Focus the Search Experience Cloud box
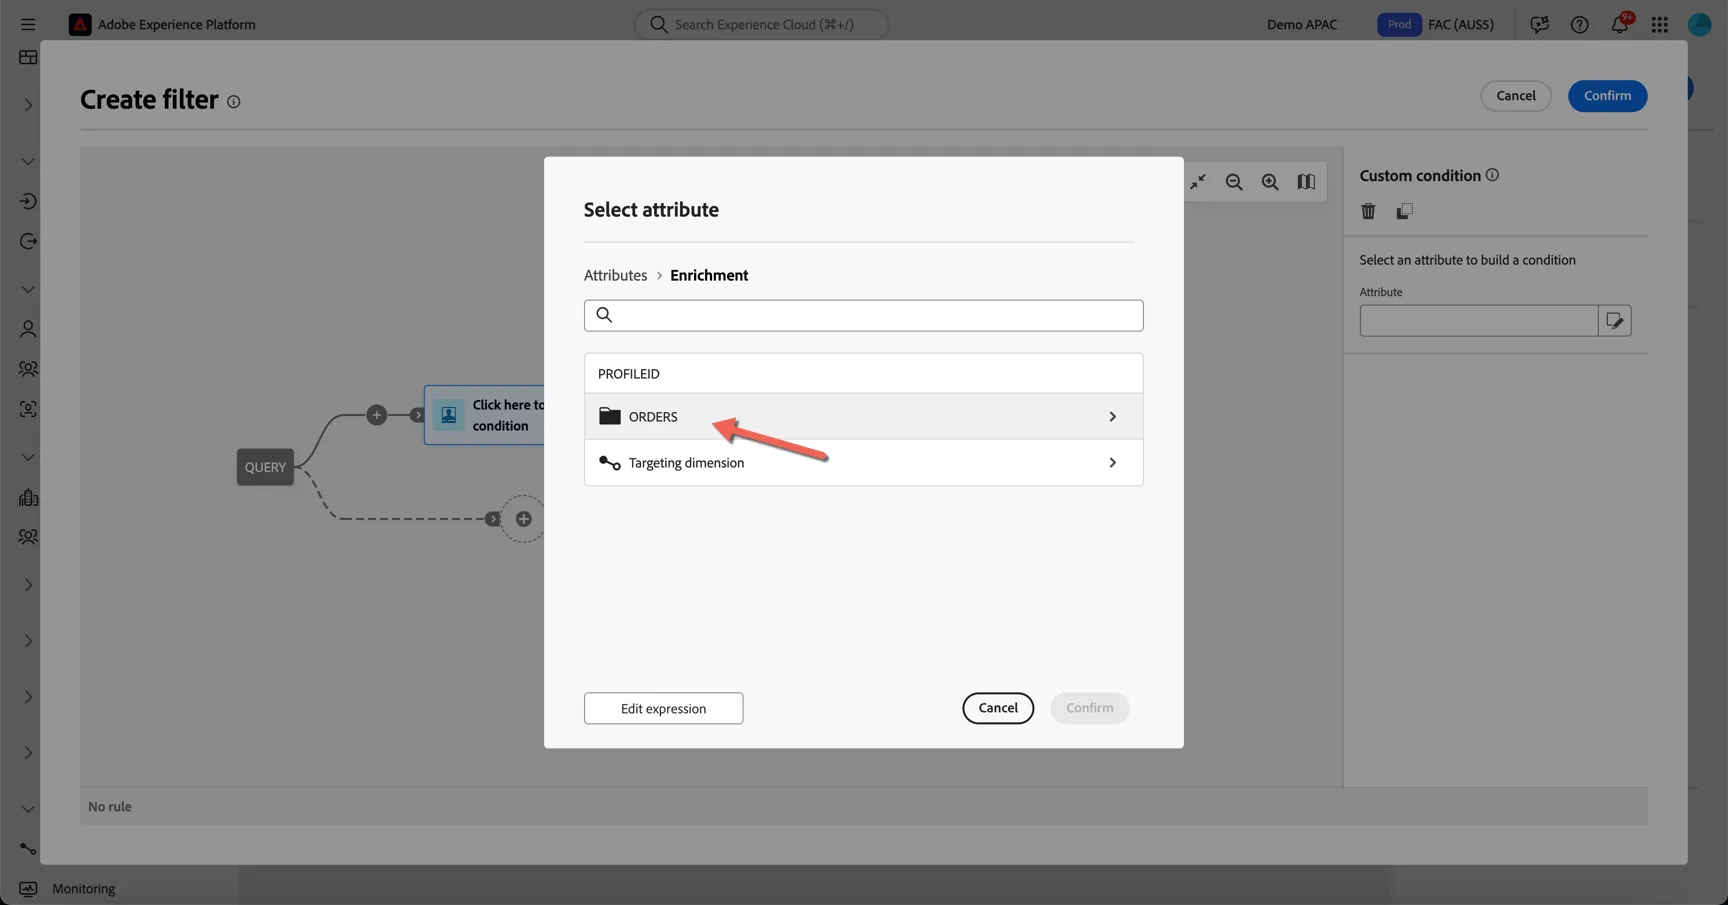 761,24
